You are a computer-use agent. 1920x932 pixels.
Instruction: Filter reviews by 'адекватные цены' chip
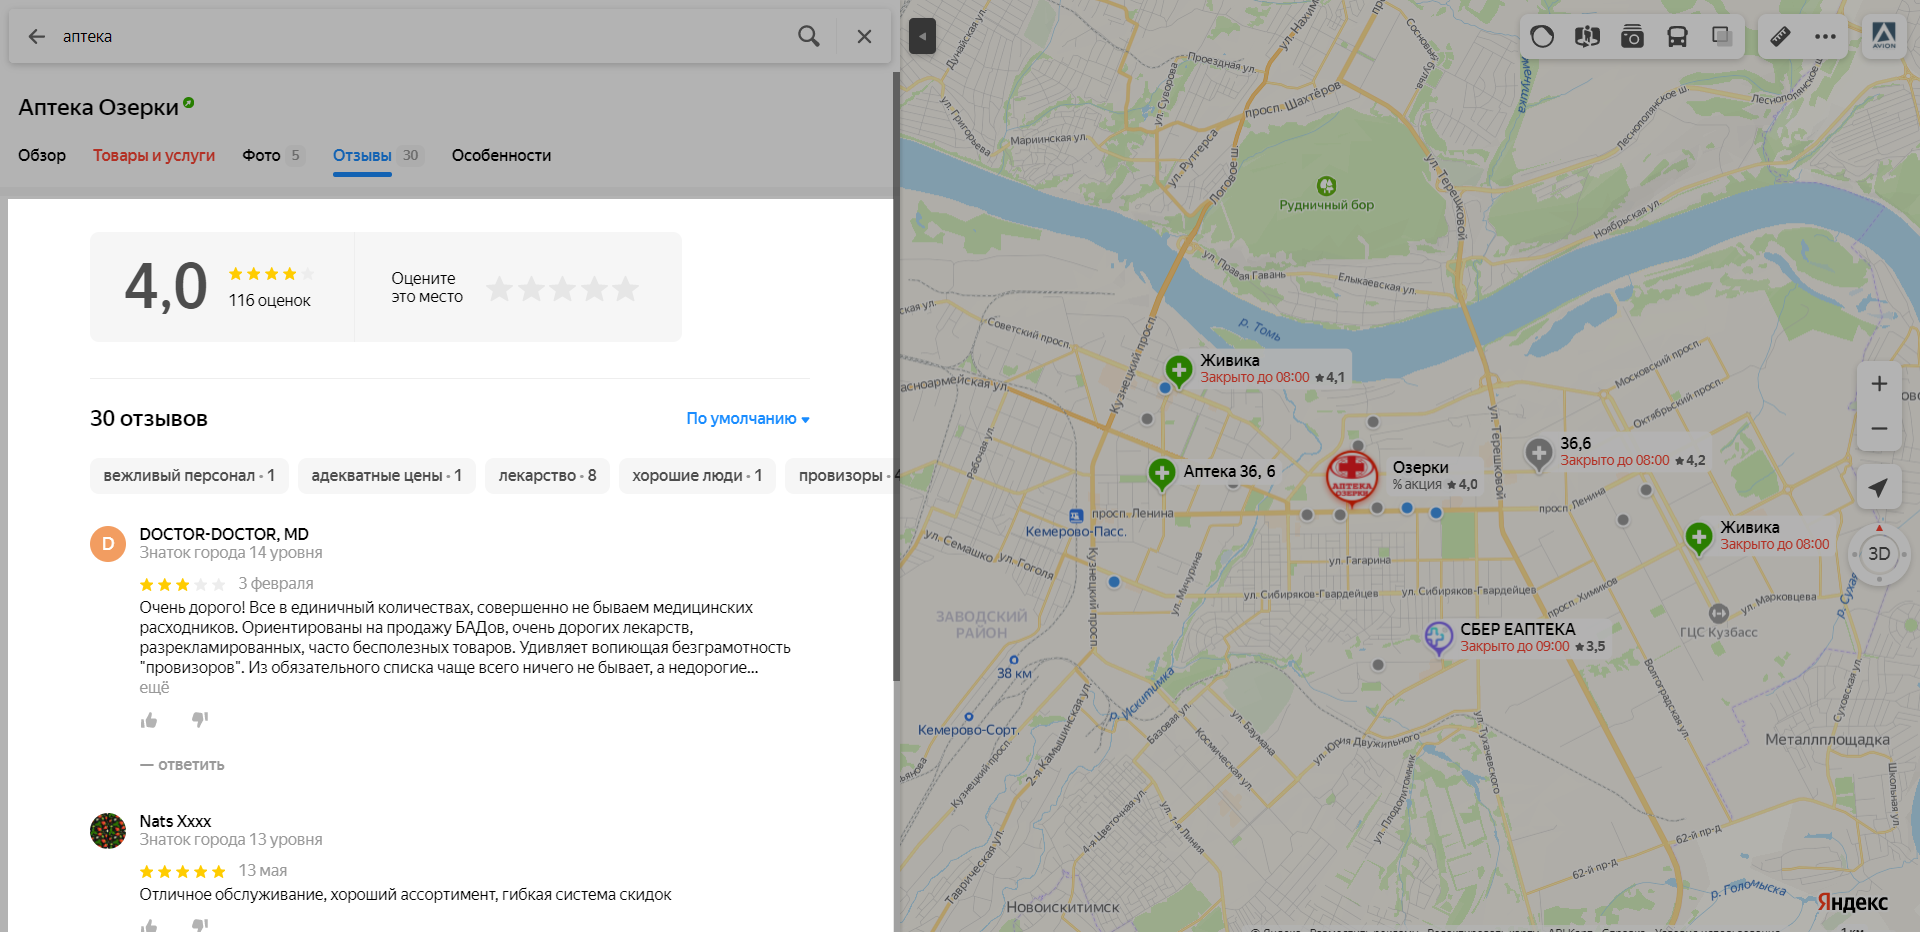tap(387, 476)
